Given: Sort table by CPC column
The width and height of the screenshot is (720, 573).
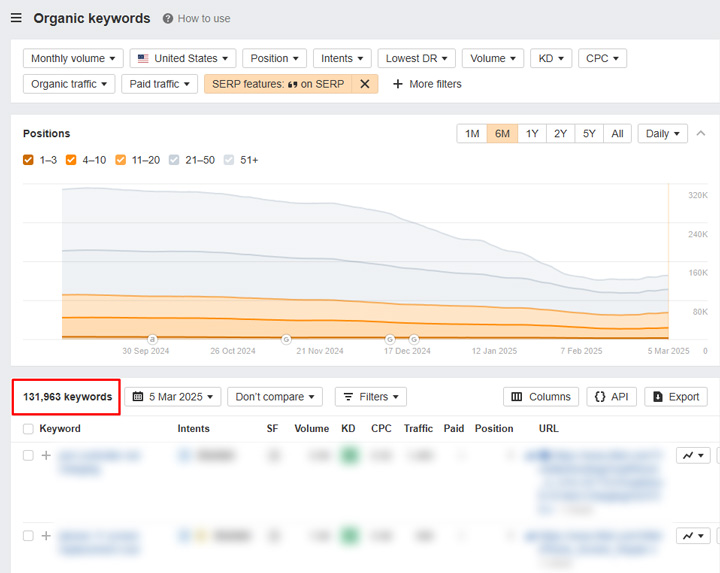Looking at the screenshot, I should 381,428.
